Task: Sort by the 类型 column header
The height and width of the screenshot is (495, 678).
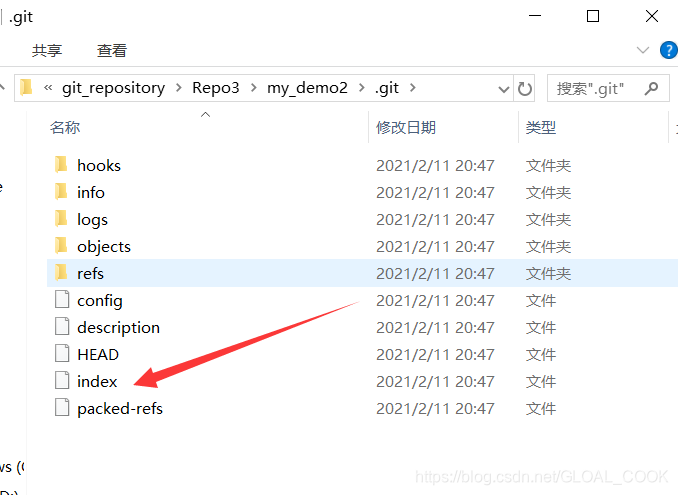Action: [540, 128]
